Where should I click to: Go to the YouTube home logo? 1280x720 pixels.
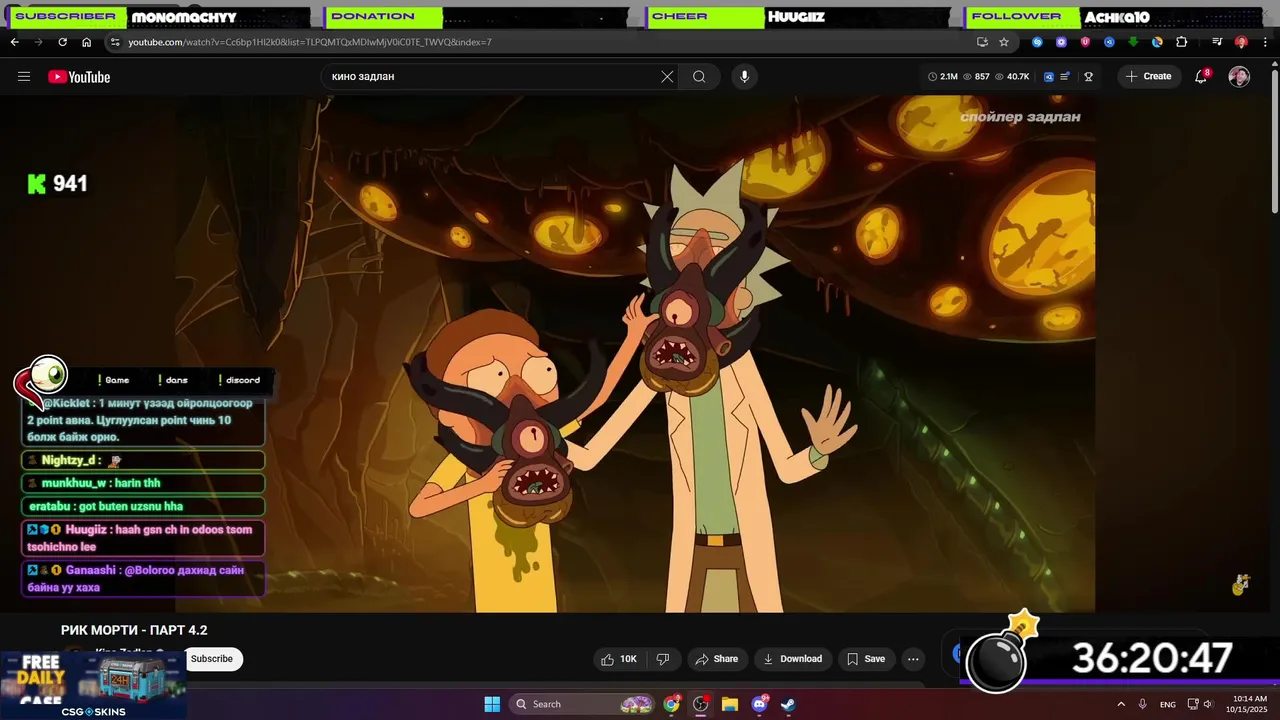click(x=79, y=77)
